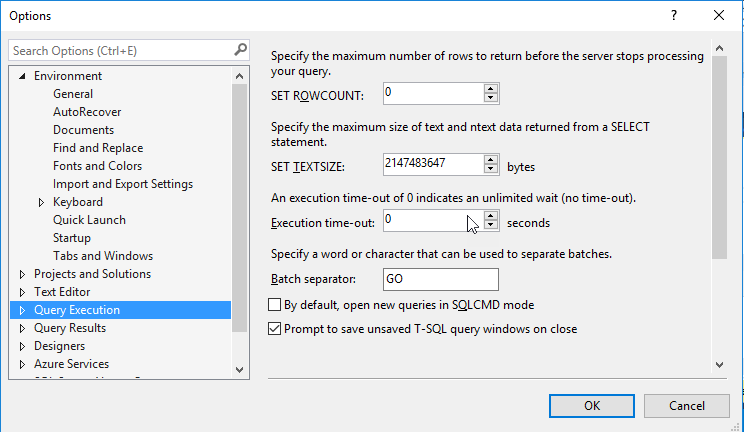Click the Batch separator text field
This screenshot has height=432, width=744.
440,279
